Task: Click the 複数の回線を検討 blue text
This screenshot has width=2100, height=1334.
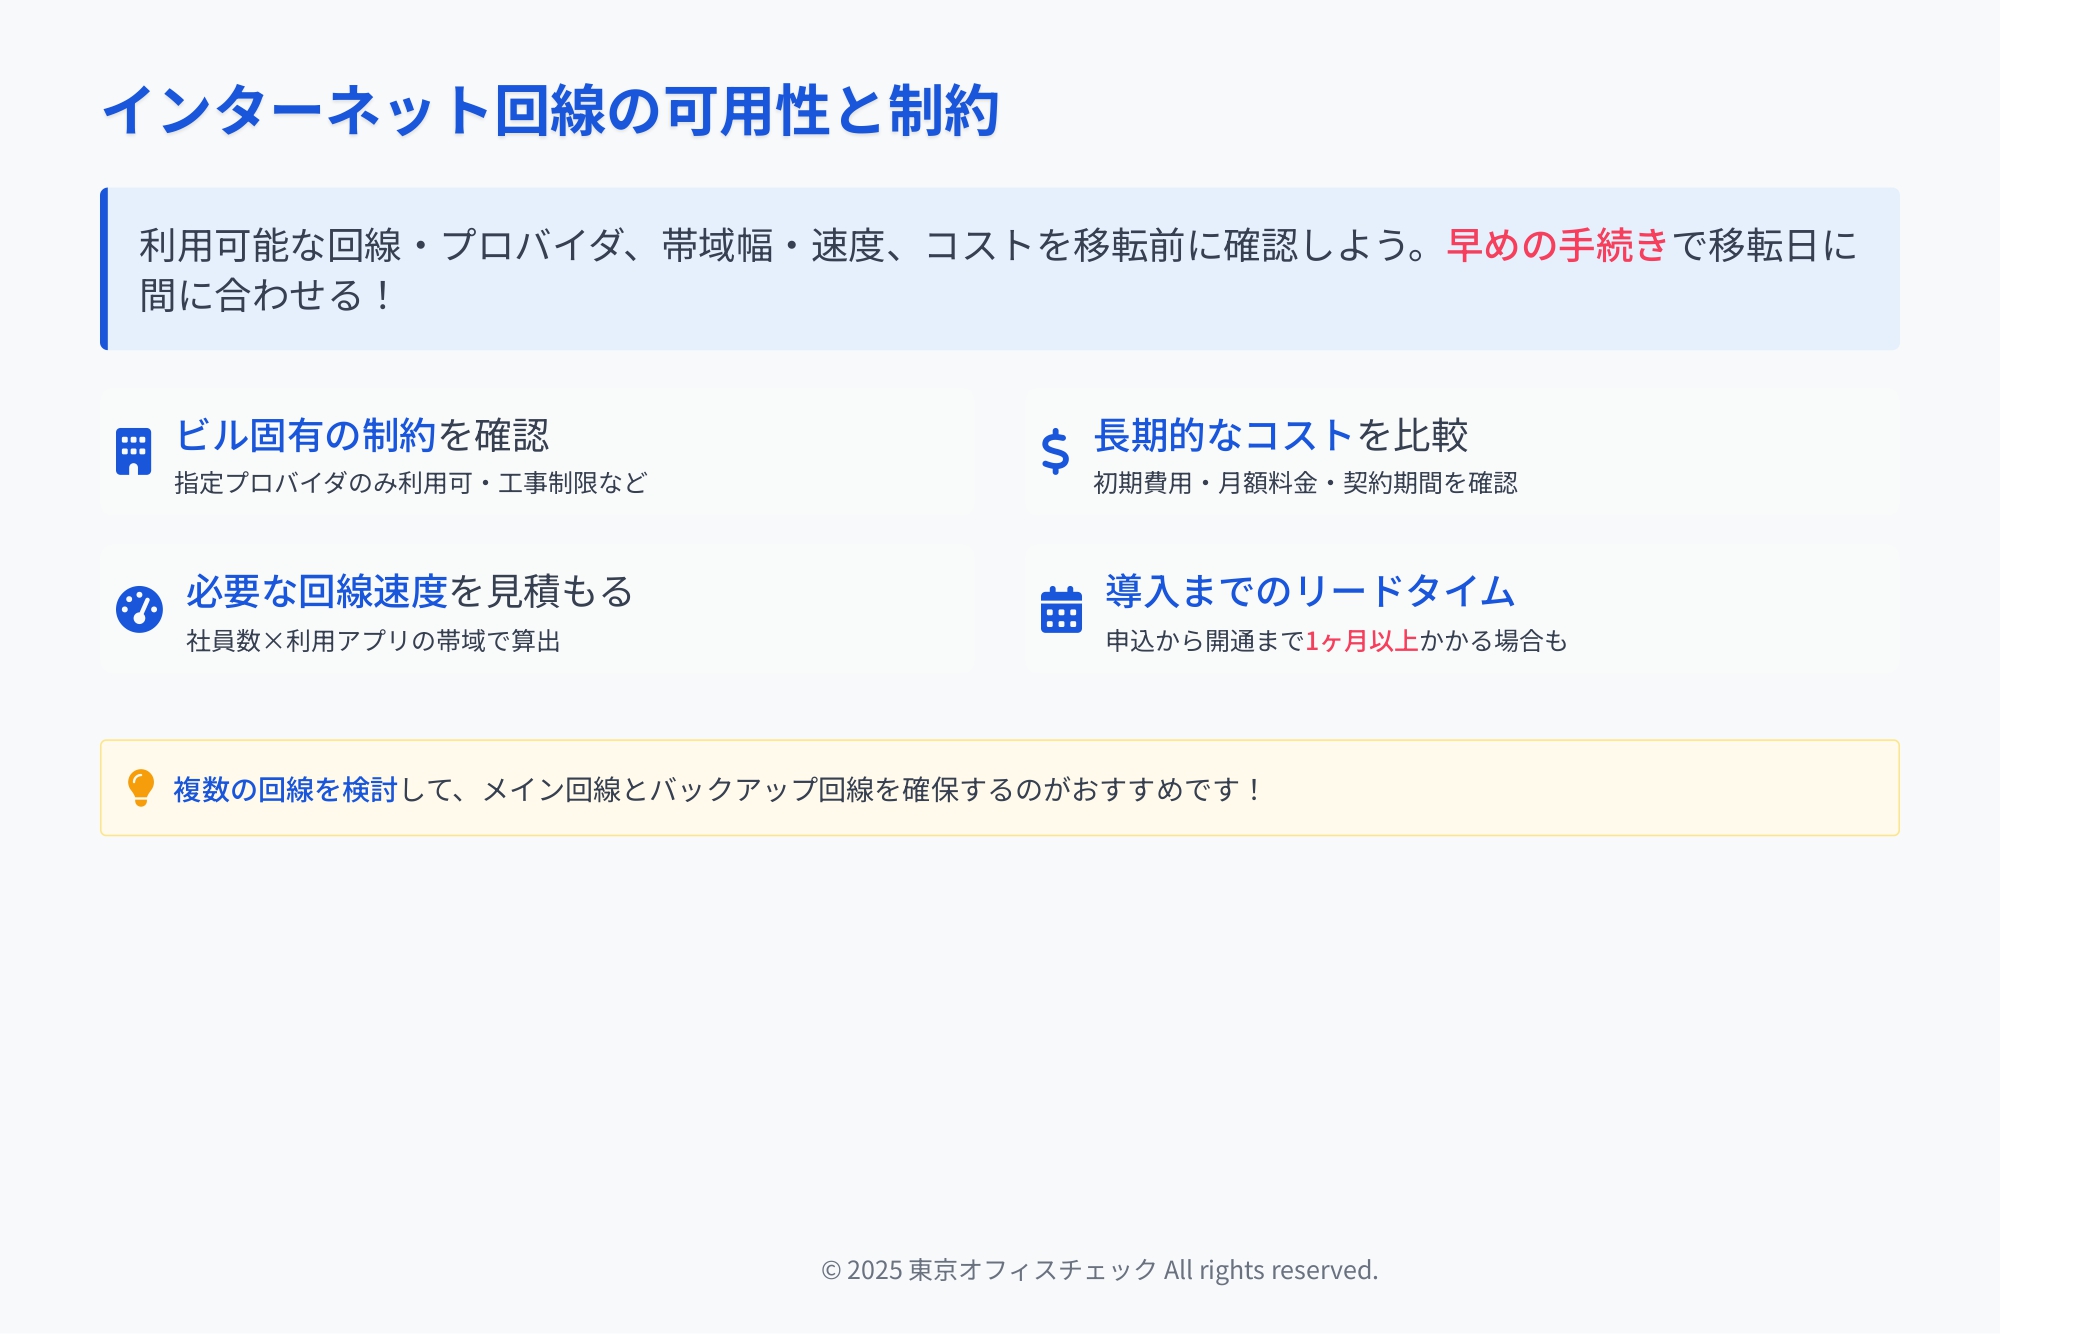Action: (285, 790)
